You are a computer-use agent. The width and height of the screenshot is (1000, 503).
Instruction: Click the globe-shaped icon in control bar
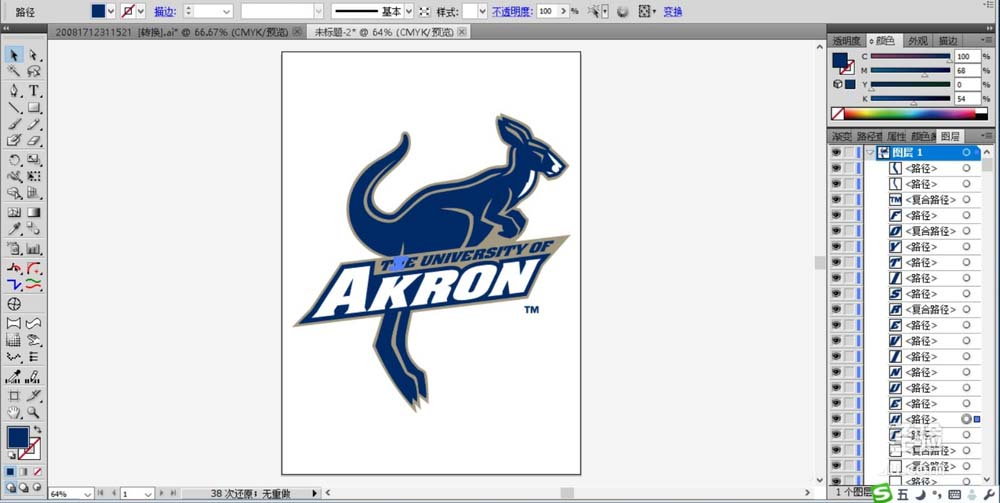coord(623,11)
